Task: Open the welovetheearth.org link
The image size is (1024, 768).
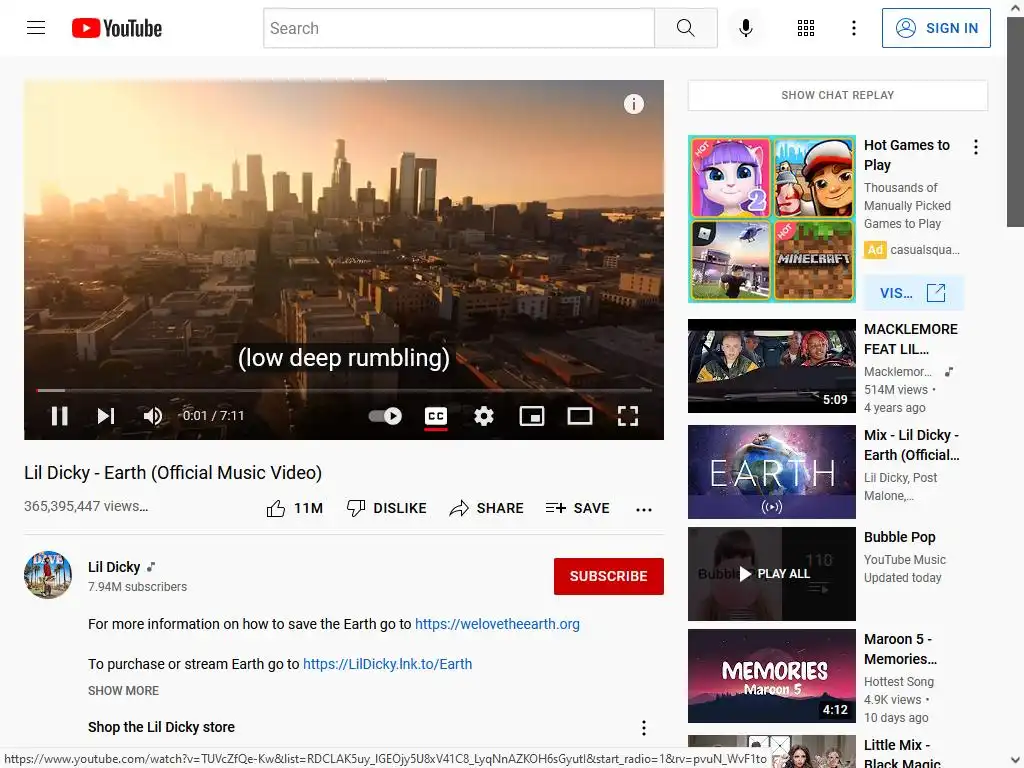Action: pos(497,624)
